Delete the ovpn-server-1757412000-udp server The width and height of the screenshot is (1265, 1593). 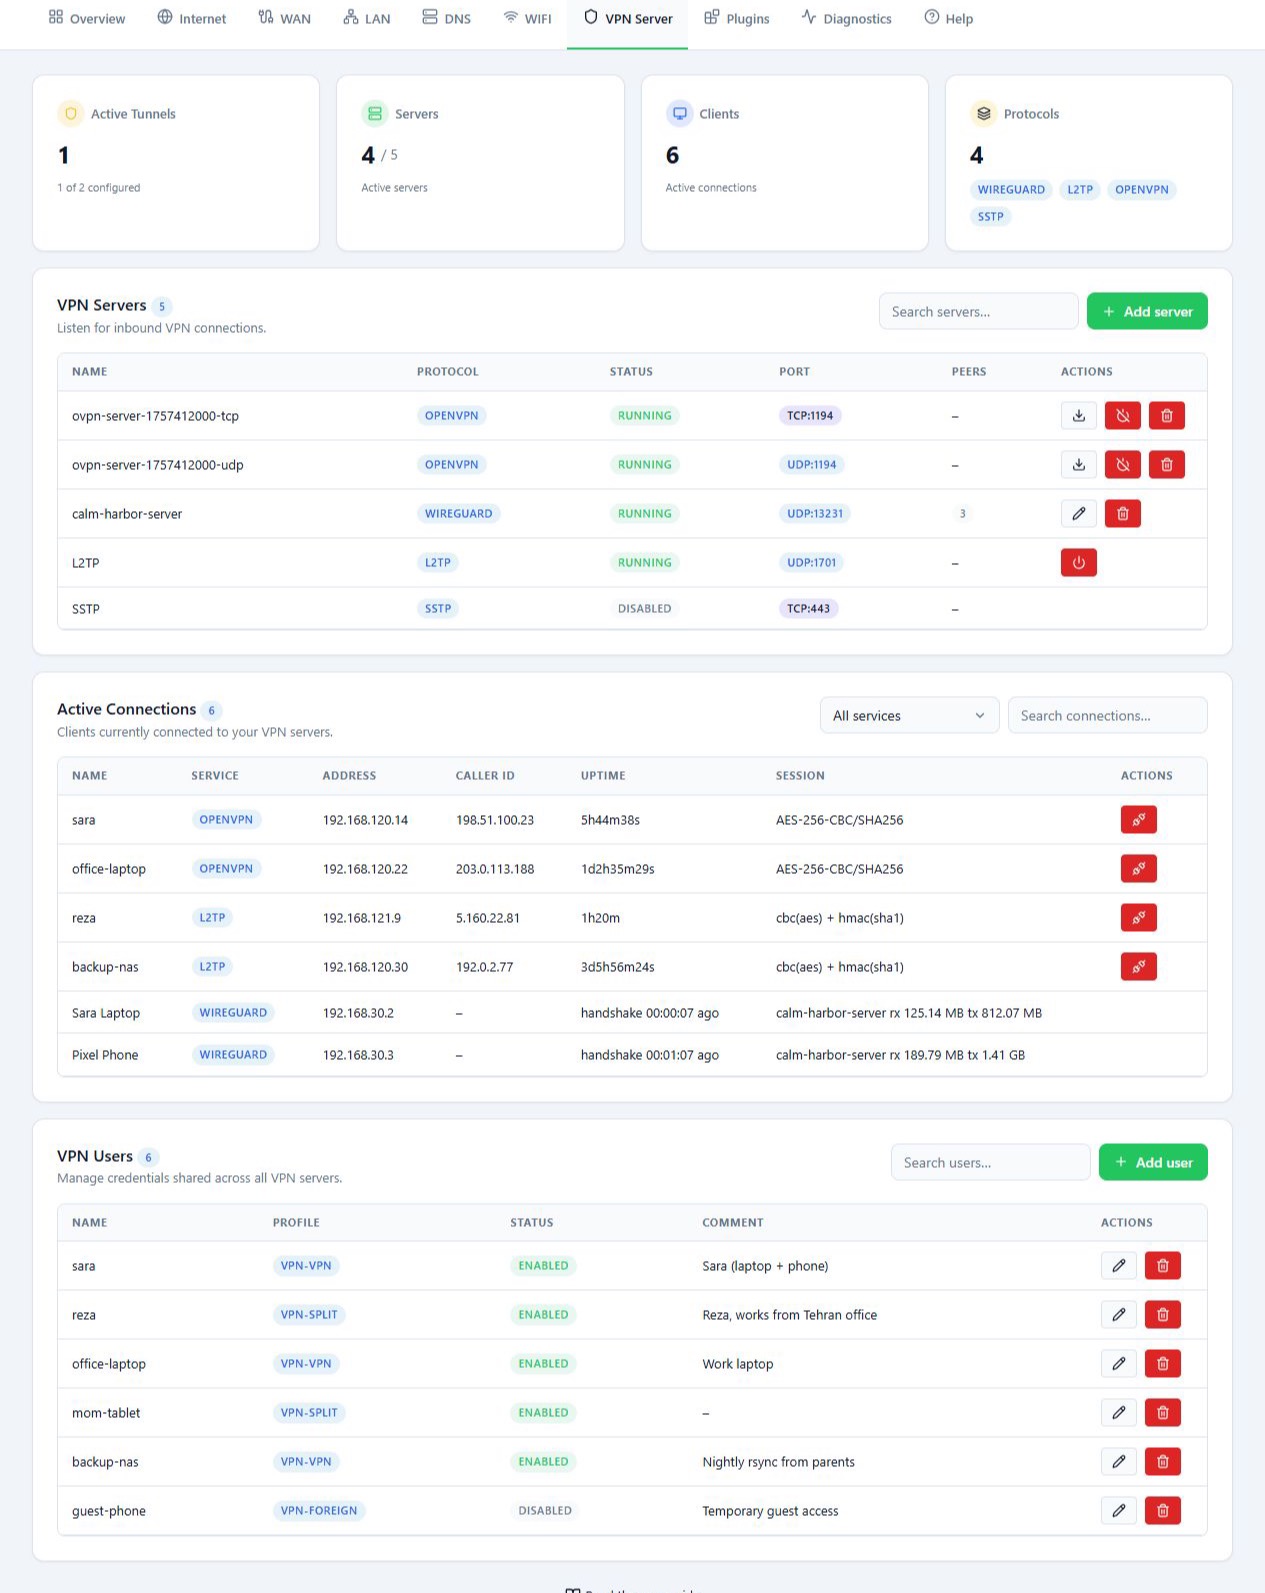click(x=1167, y=465)
